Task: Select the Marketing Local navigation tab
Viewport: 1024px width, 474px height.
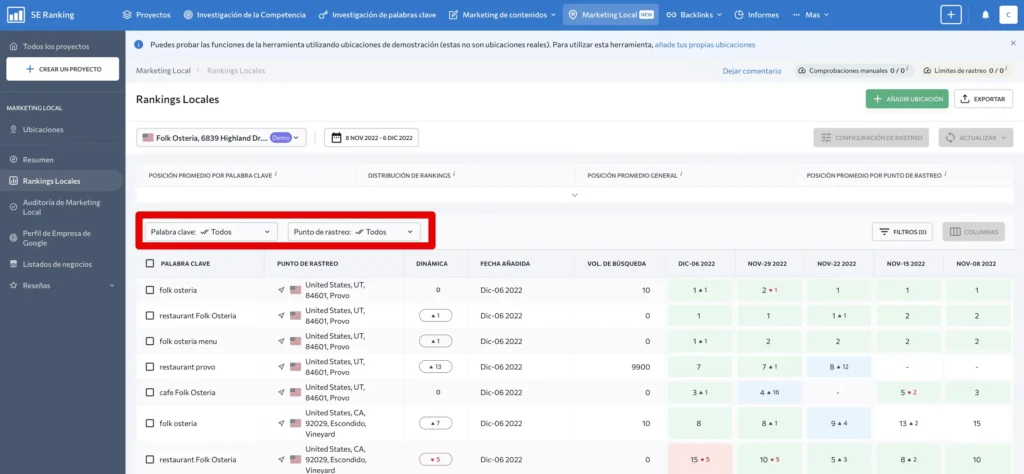Action: pos(611,14)
